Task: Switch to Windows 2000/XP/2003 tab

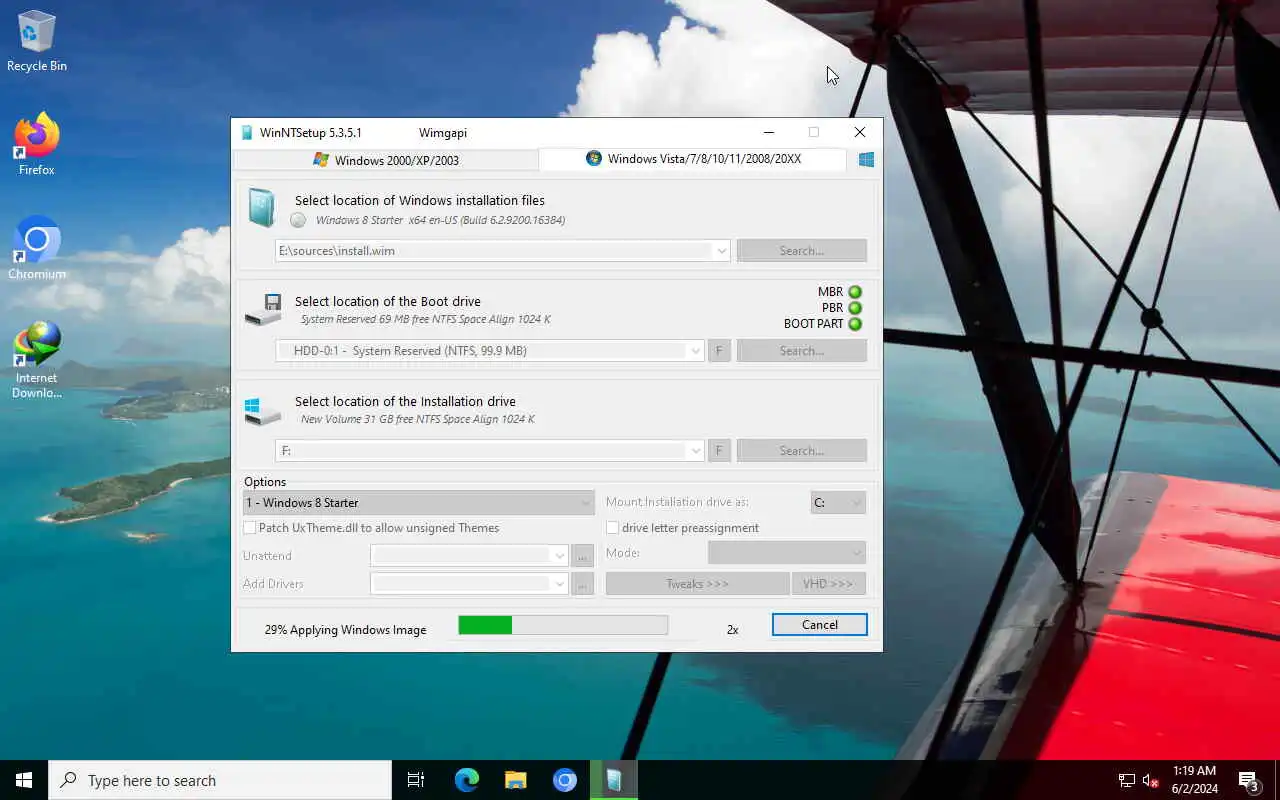Action: click(386, 160)
